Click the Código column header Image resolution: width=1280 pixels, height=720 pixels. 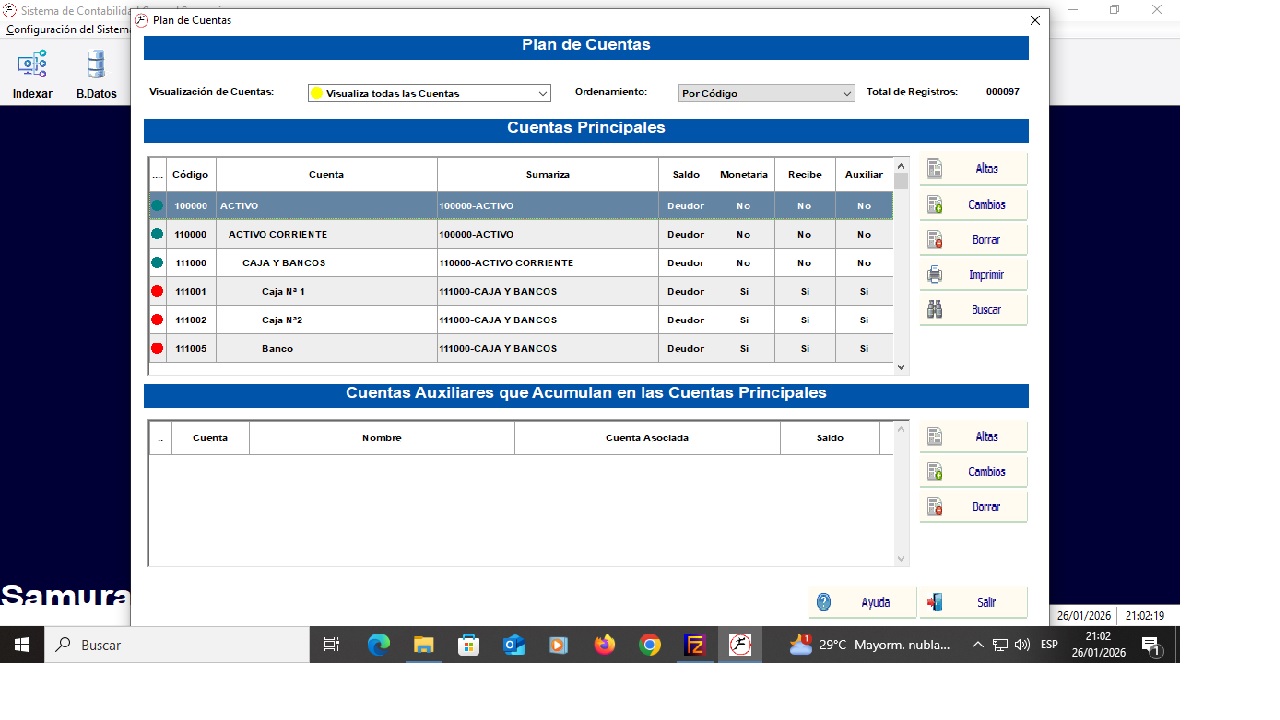click(x=190, y=175)
